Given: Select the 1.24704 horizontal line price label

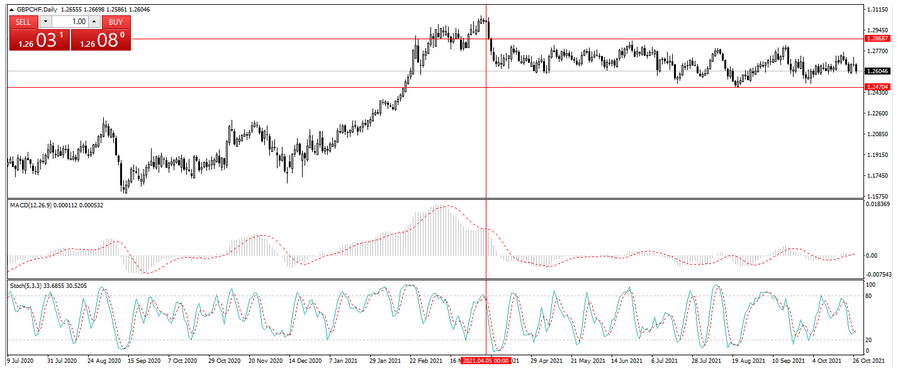Looking at the screenshot, I should (878, 87).
